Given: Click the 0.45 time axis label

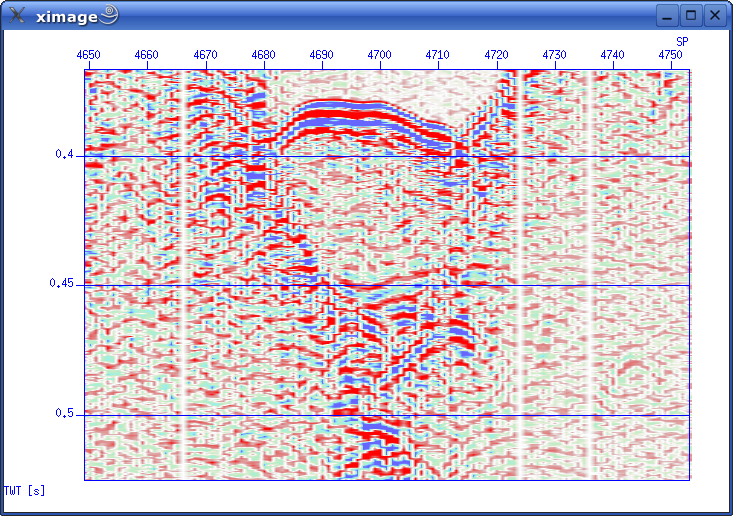Looking at the screenshot, I should [x=62, y=283].
